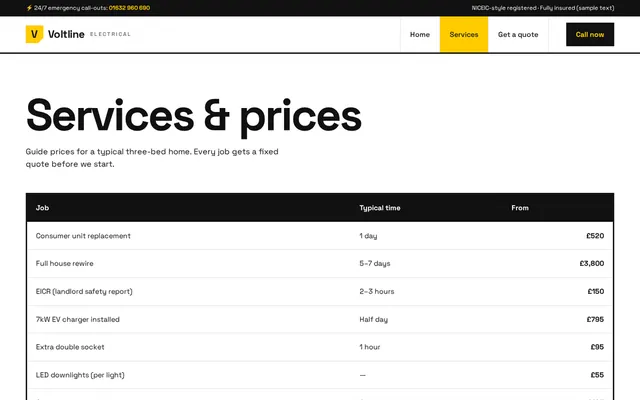Go to the Get a quote page
The height and width of the screenshot is (400, 640).
pyautogui.click(x=518, y=35)
